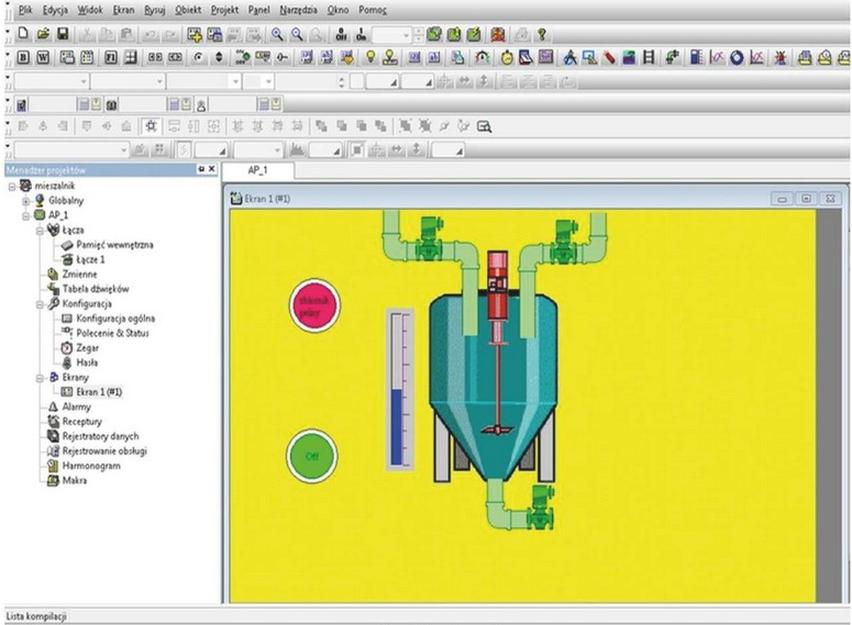This screenshot has width=852, height=625.
Task: Select the word button 'W' object tool
Action: pyautogui.click(x=41, y=57)
